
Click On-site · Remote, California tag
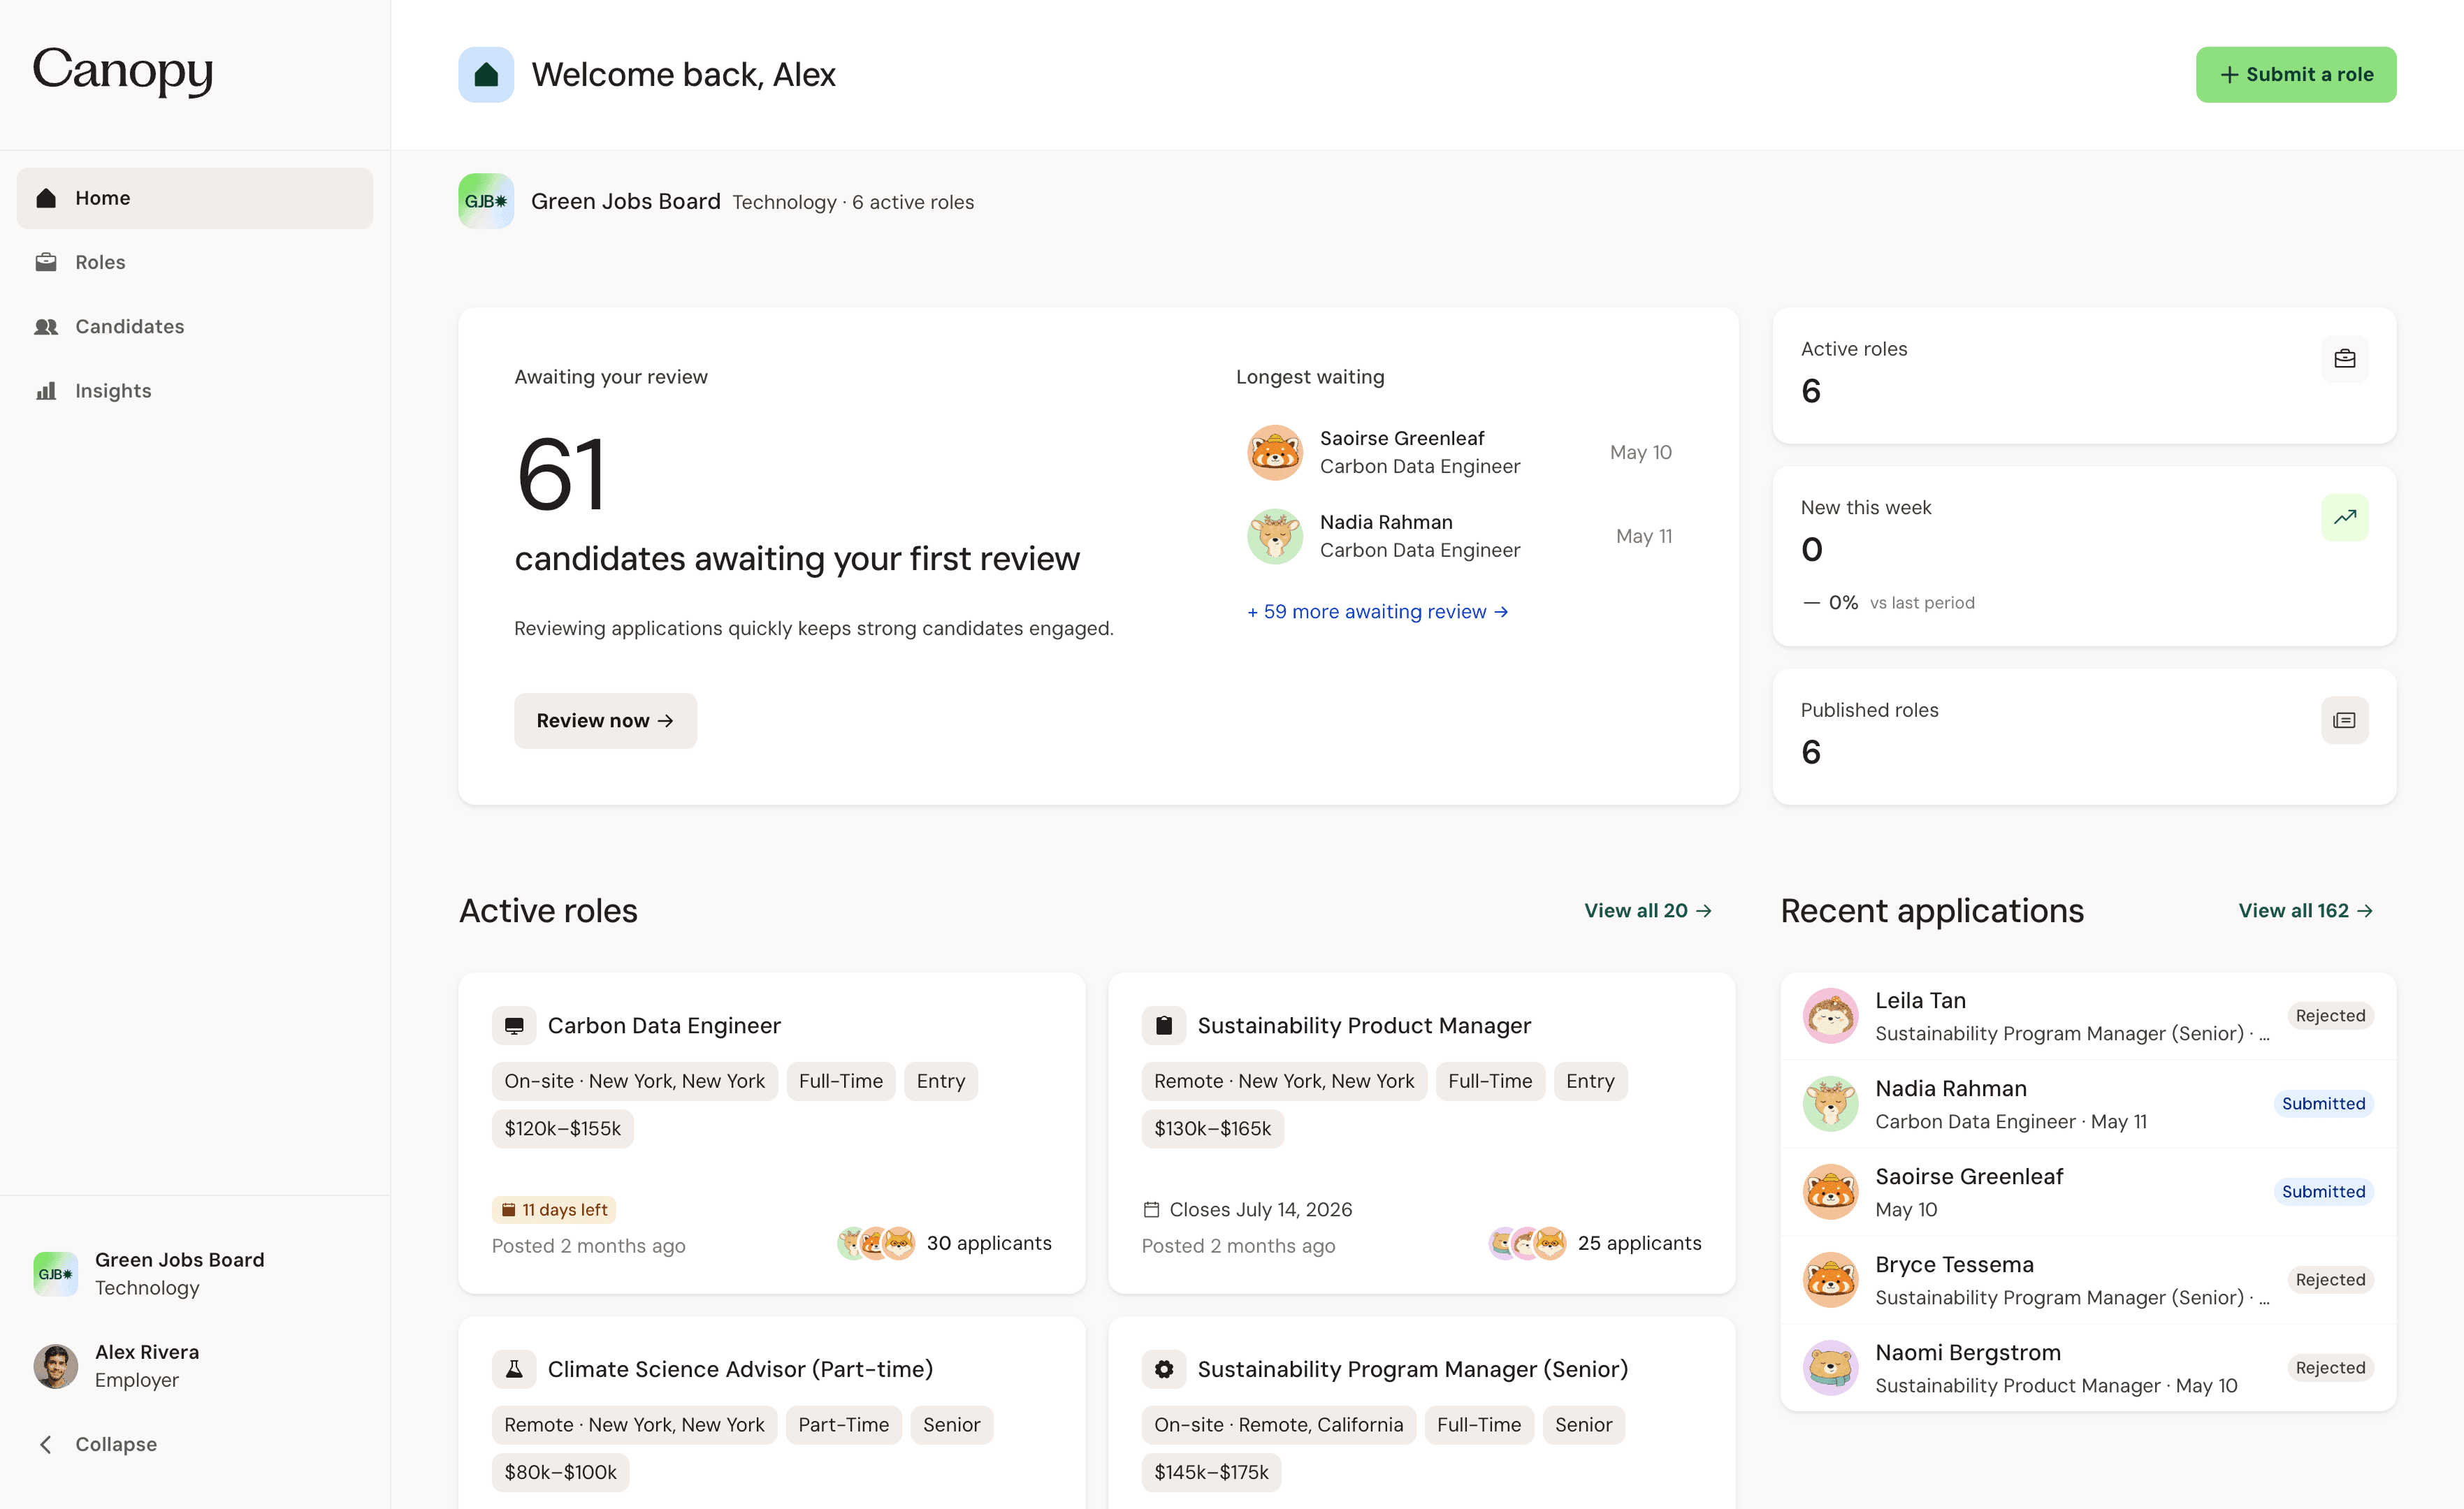coord(1279,1425)
